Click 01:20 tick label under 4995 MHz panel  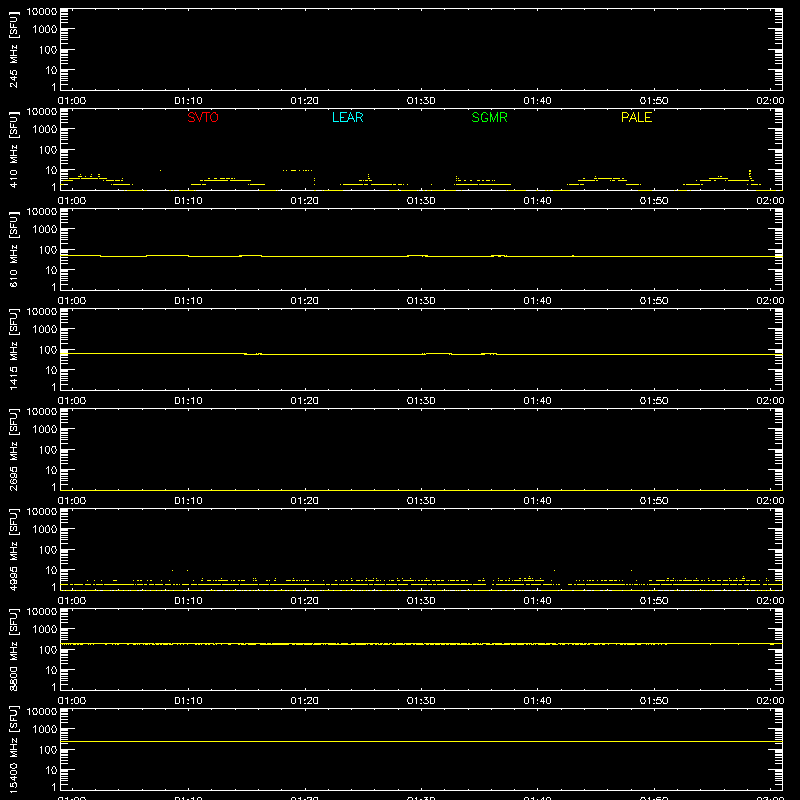click(305, 601)
